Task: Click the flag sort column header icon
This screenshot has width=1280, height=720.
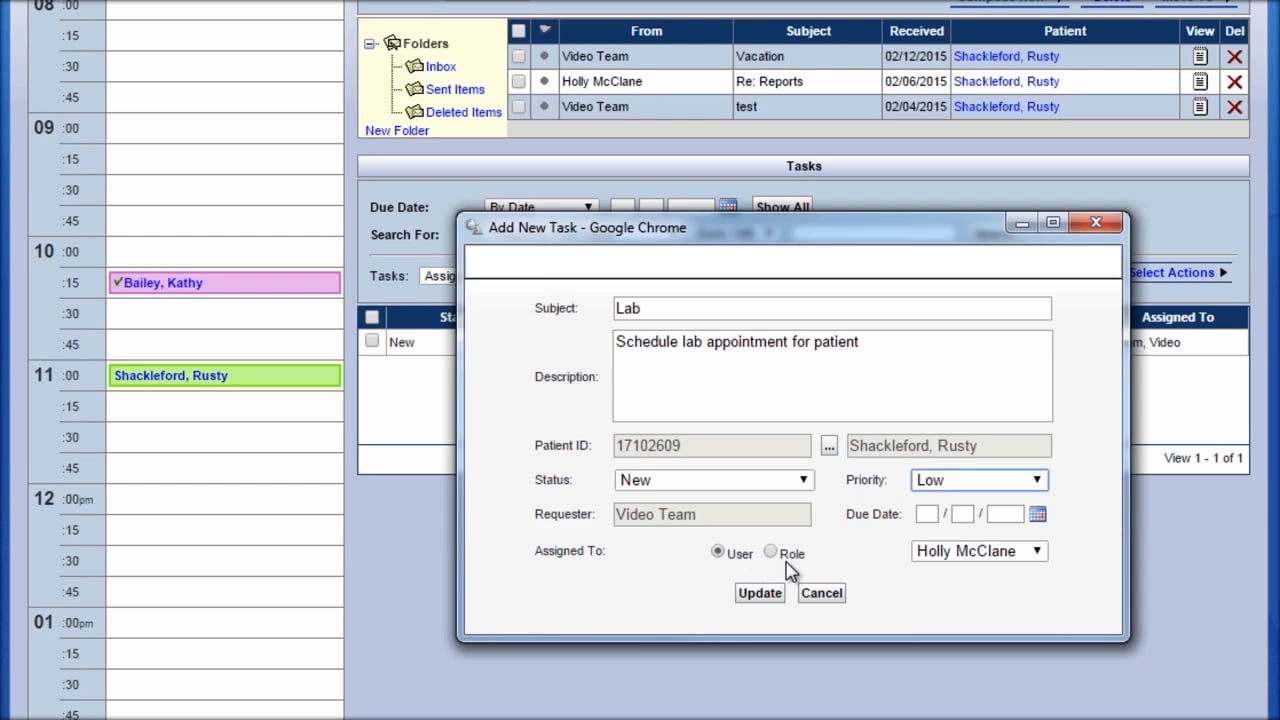Action: point(544,31)
